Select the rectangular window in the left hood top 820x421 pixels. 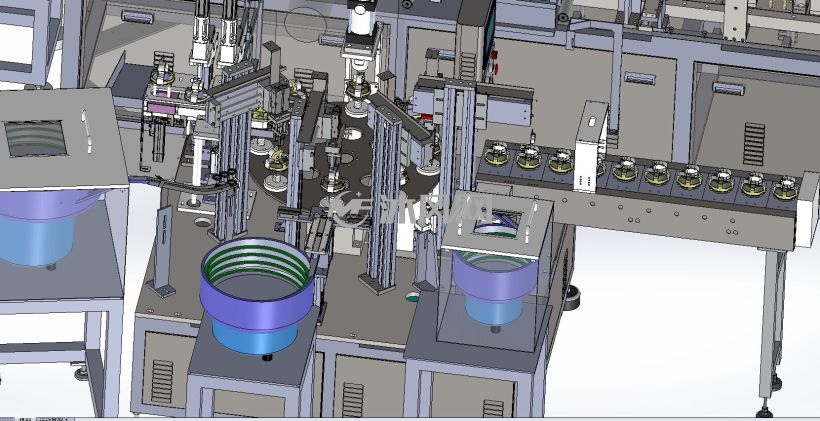36,139
